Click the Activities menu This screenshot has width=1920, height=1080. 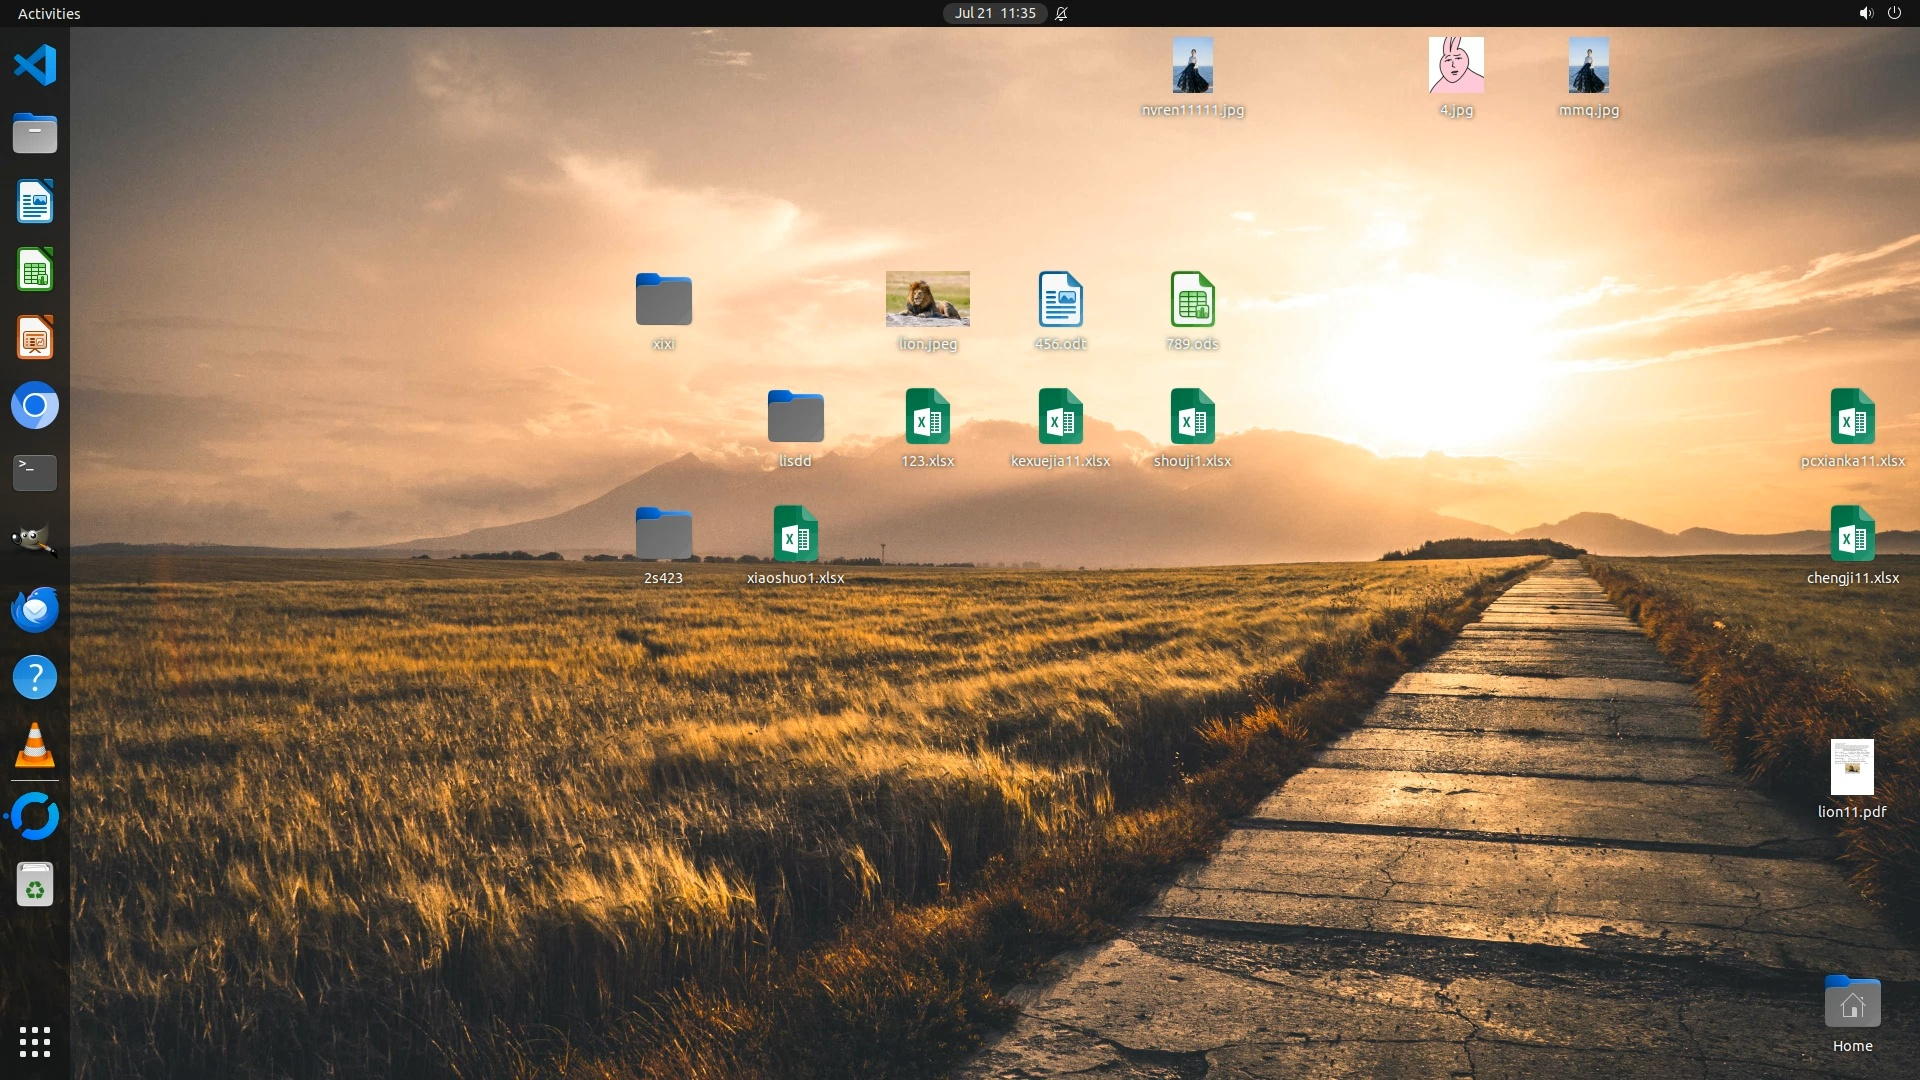click(x=49, y=14)
